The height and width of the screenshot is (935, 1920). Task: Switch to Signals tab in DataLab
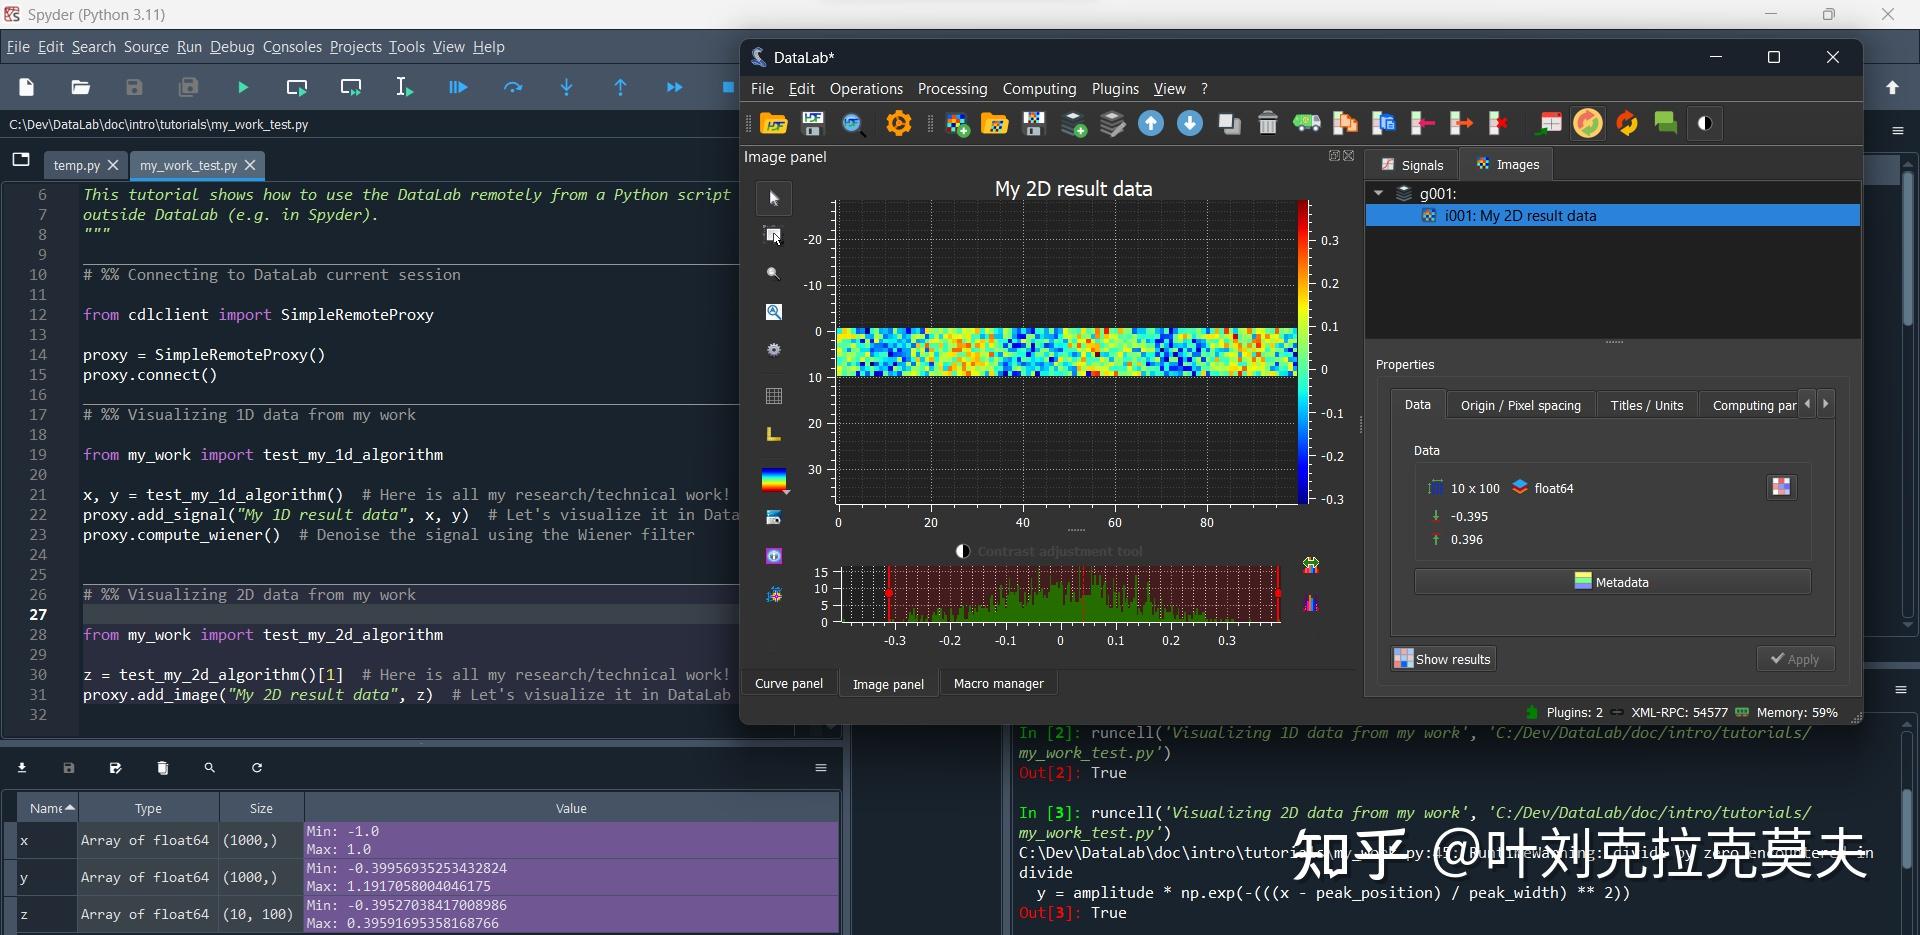click(x=1412, y=165)
